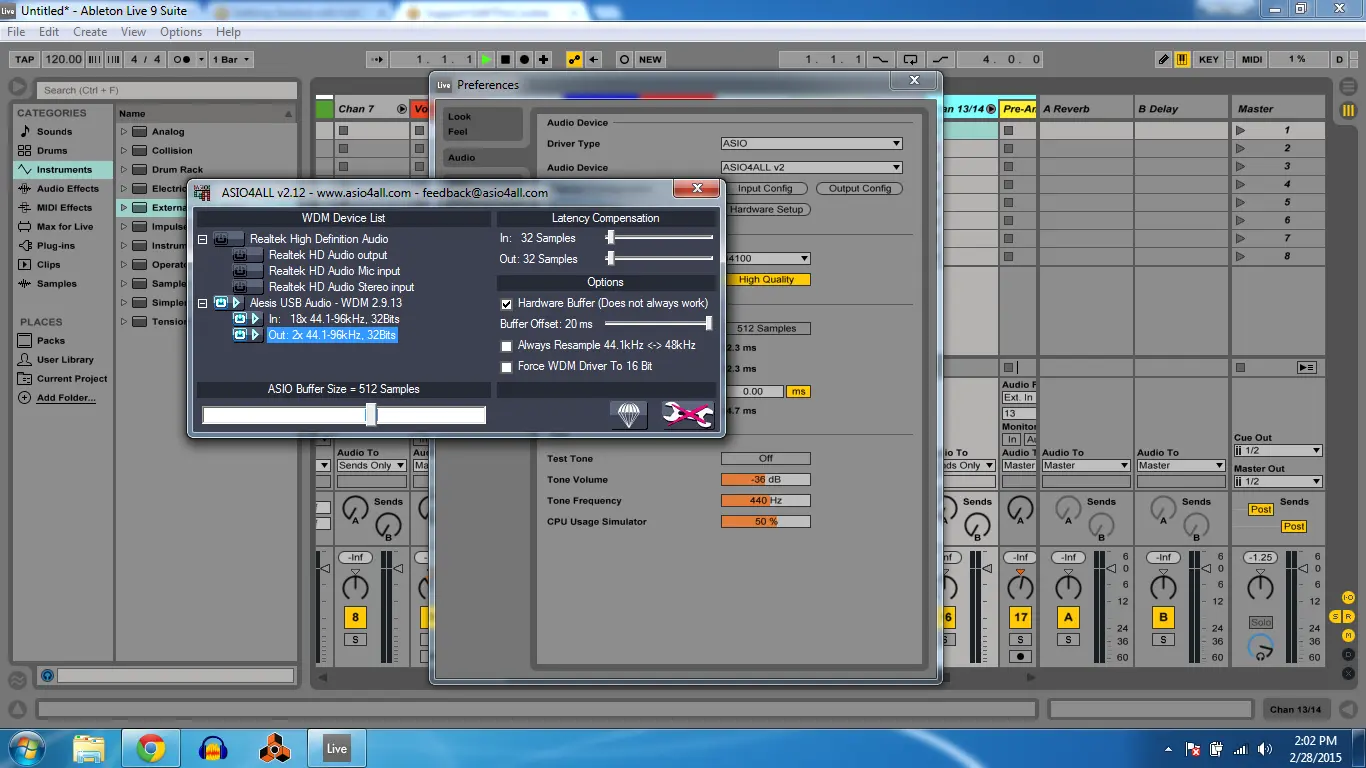Viewport: 1366px width, 768px height.
Task: Enable Force WDM Driver To 16 Bit checkbox
Action: 506,366
